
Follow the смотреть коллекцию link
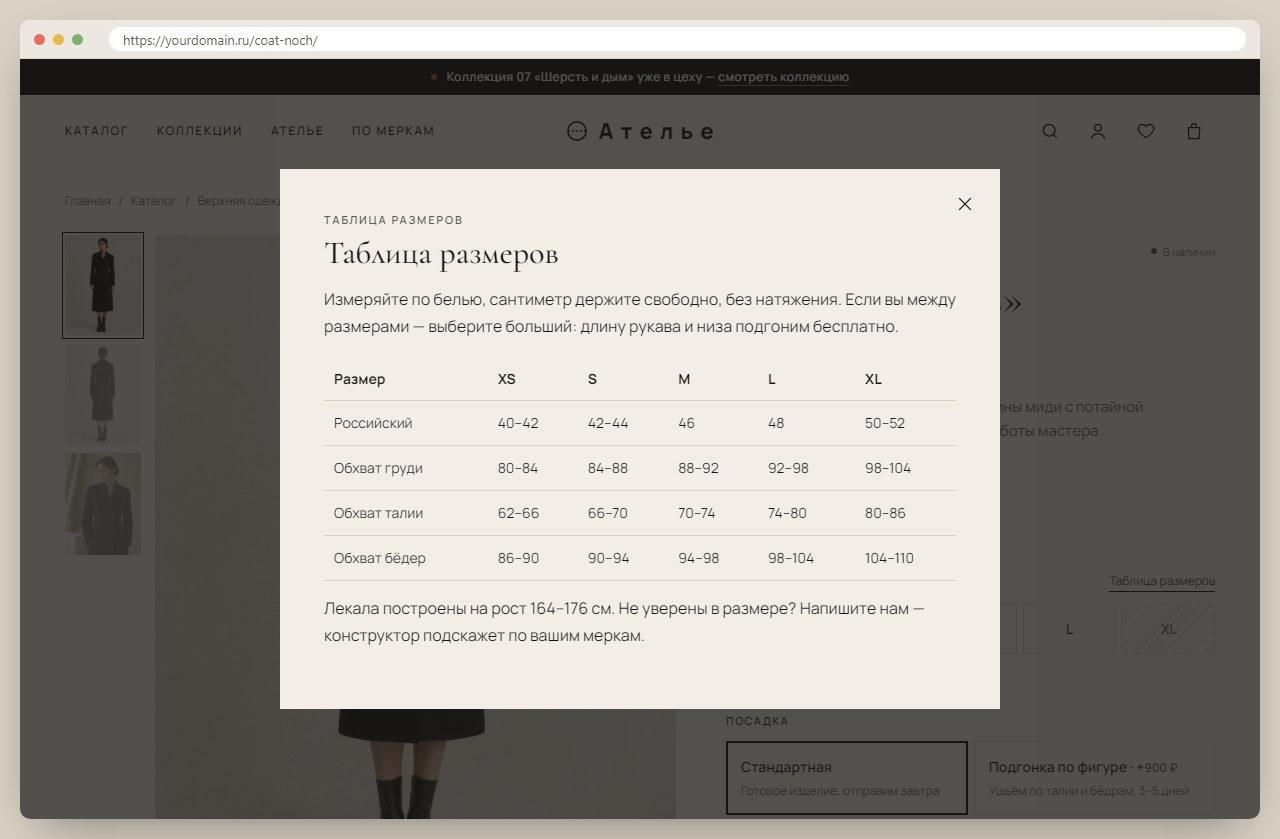click(783, 77)
